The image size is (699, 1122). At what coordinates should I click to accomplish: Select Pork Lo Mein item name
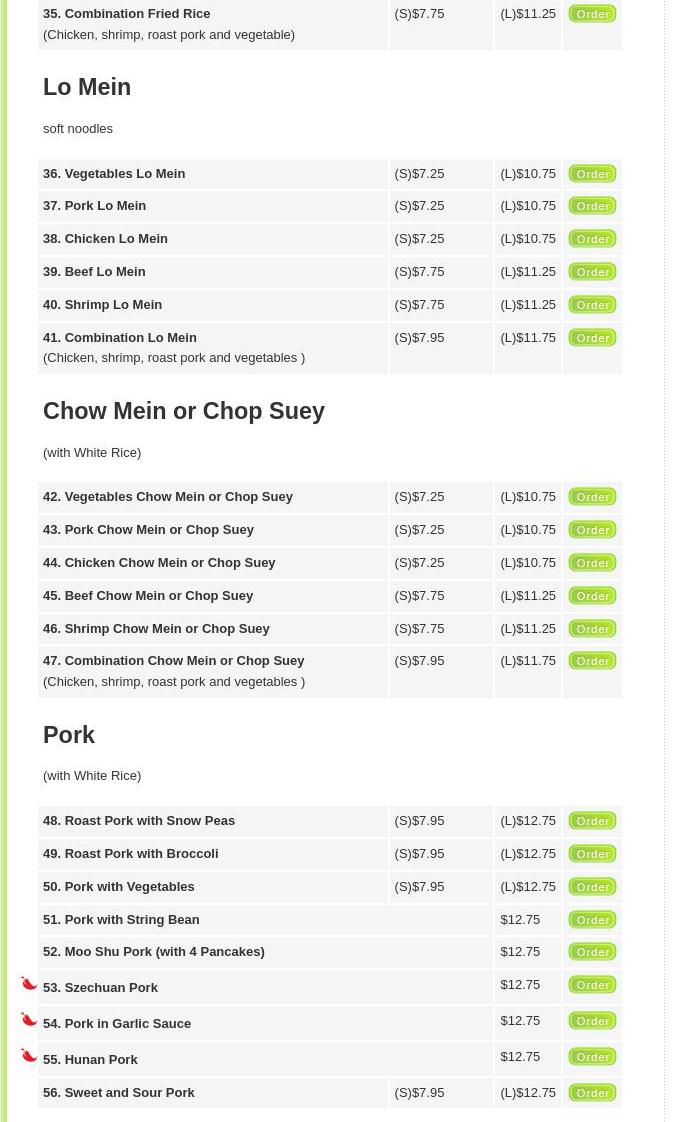click(94, 206)
